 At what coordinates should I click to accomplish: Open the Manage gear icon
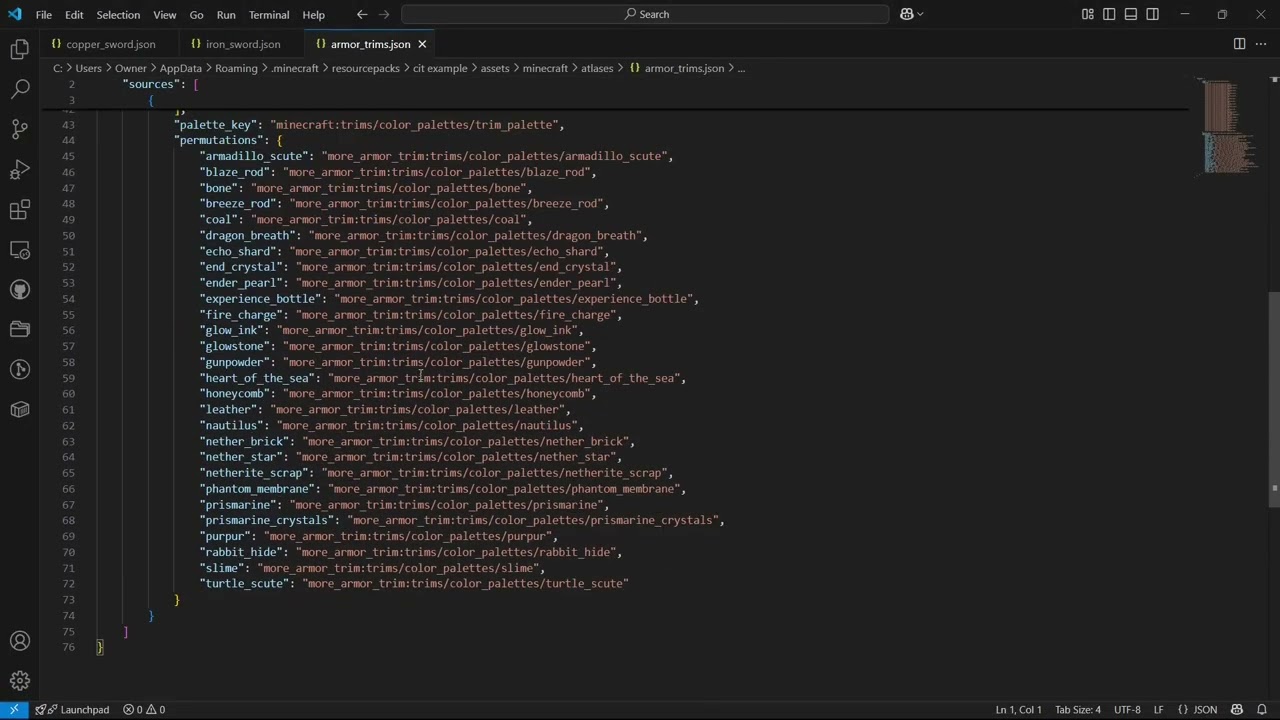click(x=20, y=681)
